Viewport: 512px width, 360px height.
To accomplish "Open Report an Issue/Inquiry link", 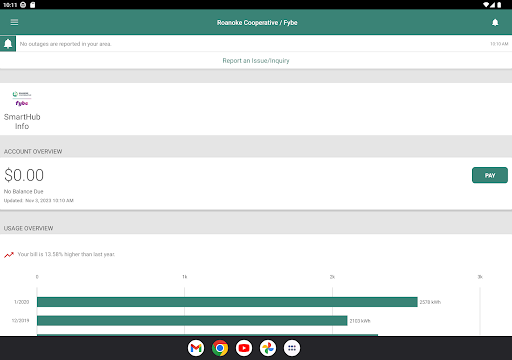I will pyautogui.click(x=256, y=61).
